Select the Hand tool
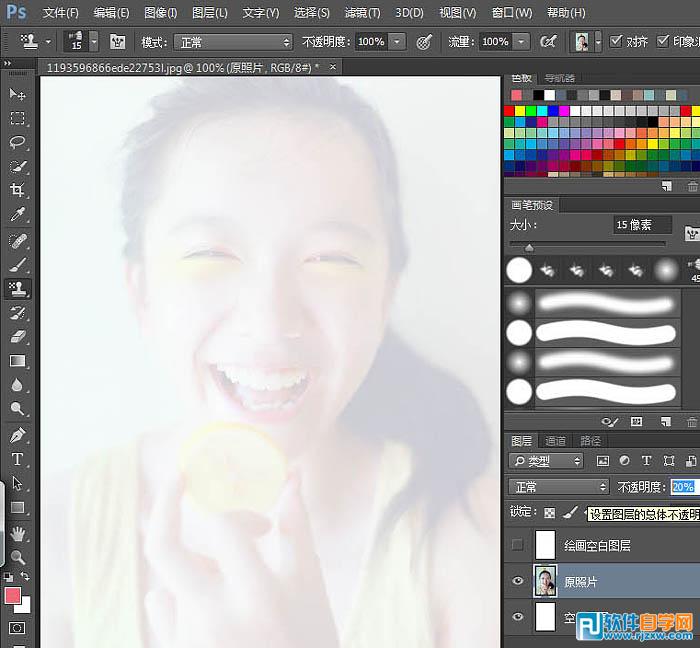The width and height of the screenshot is (700, 648). pos(17,533)
